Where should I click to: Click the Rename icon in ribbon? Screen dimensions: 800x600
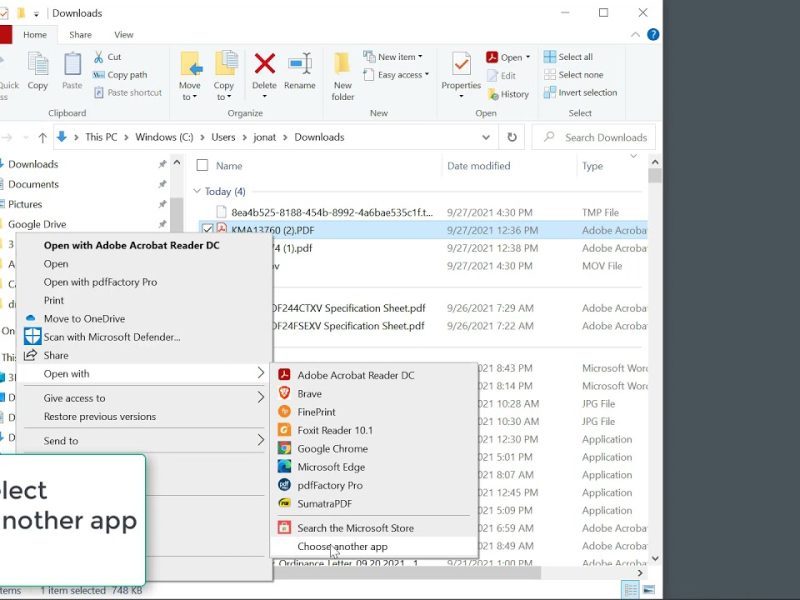(300, 64)
